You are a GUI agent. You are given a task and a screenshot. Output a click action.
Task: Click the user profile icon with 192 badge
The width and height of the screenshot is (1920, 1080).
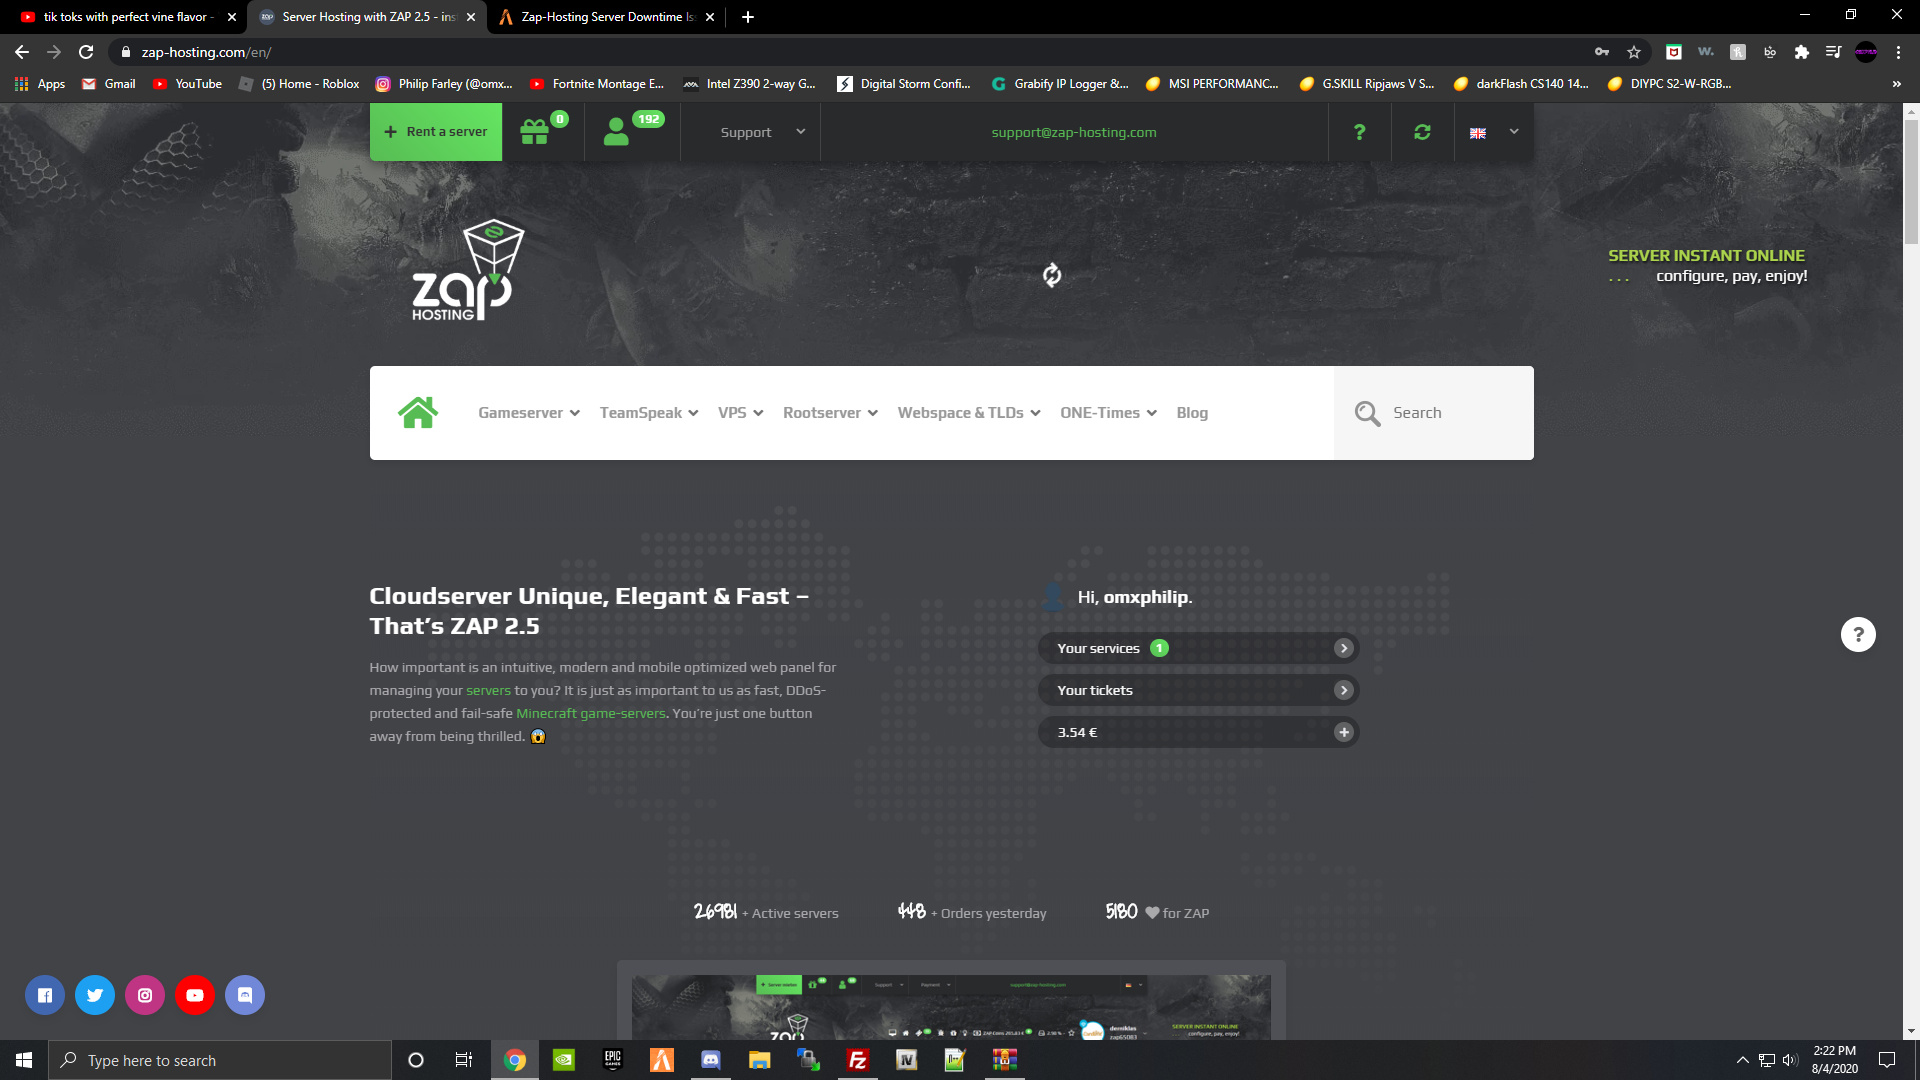click(x=617, y=132)
